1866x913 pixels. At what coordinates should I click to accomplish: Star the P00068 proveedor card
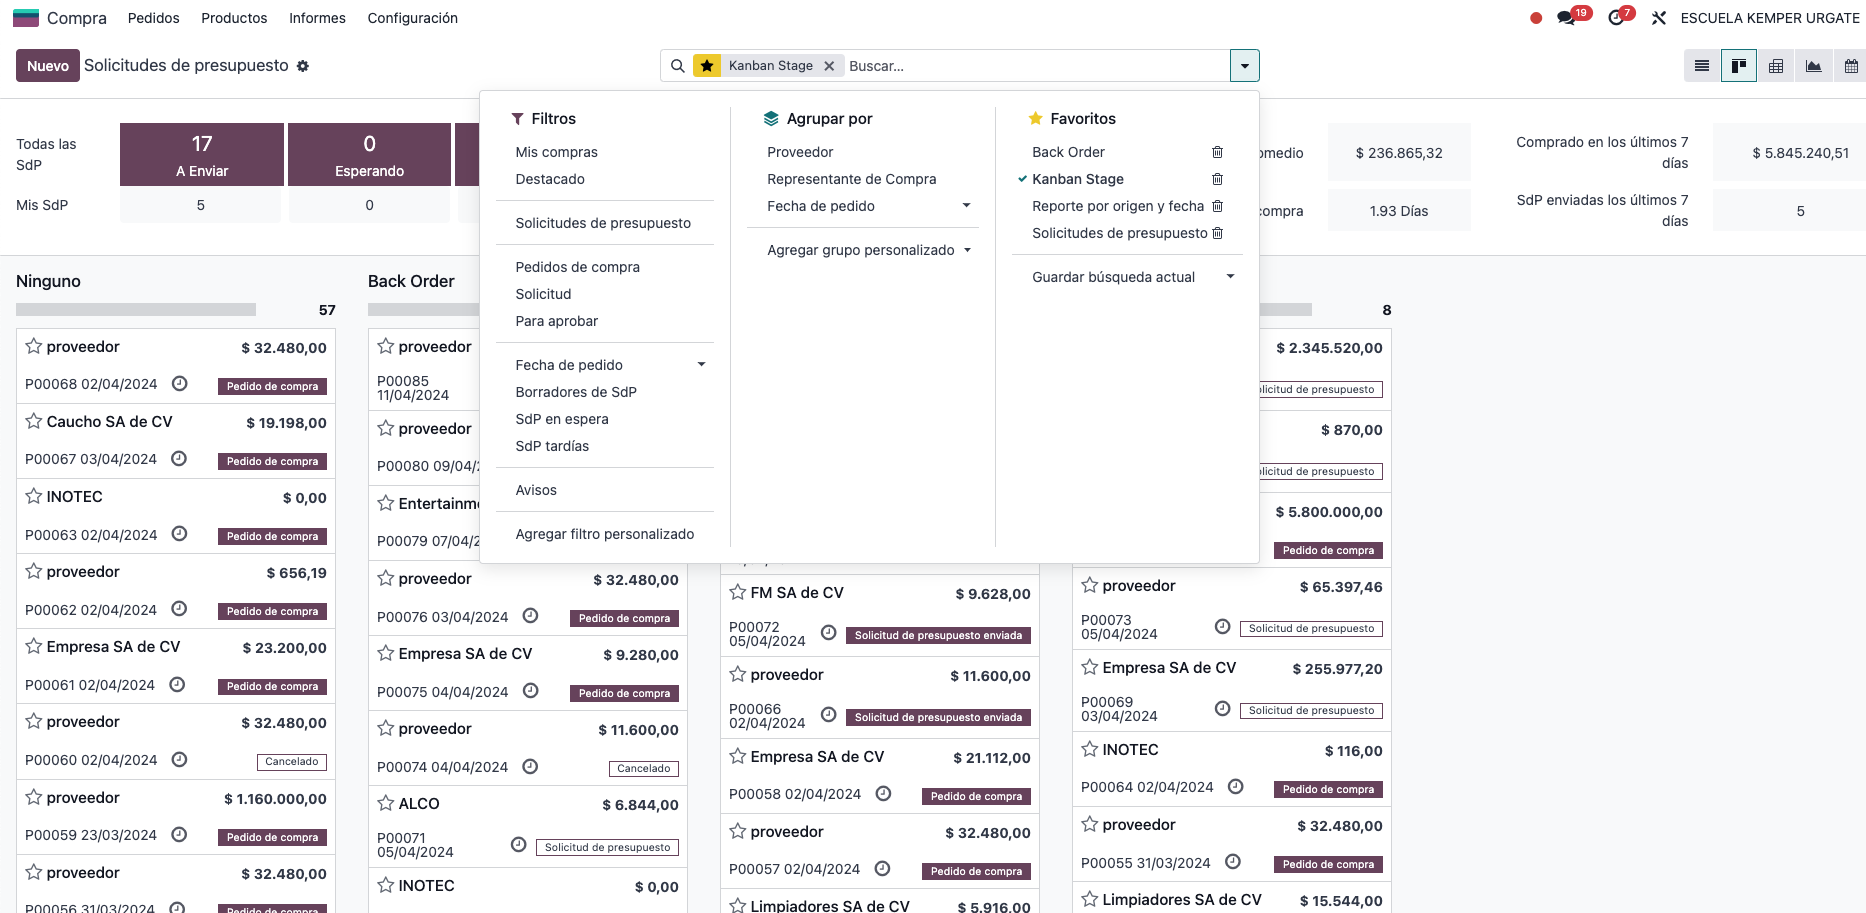(34, 346)
